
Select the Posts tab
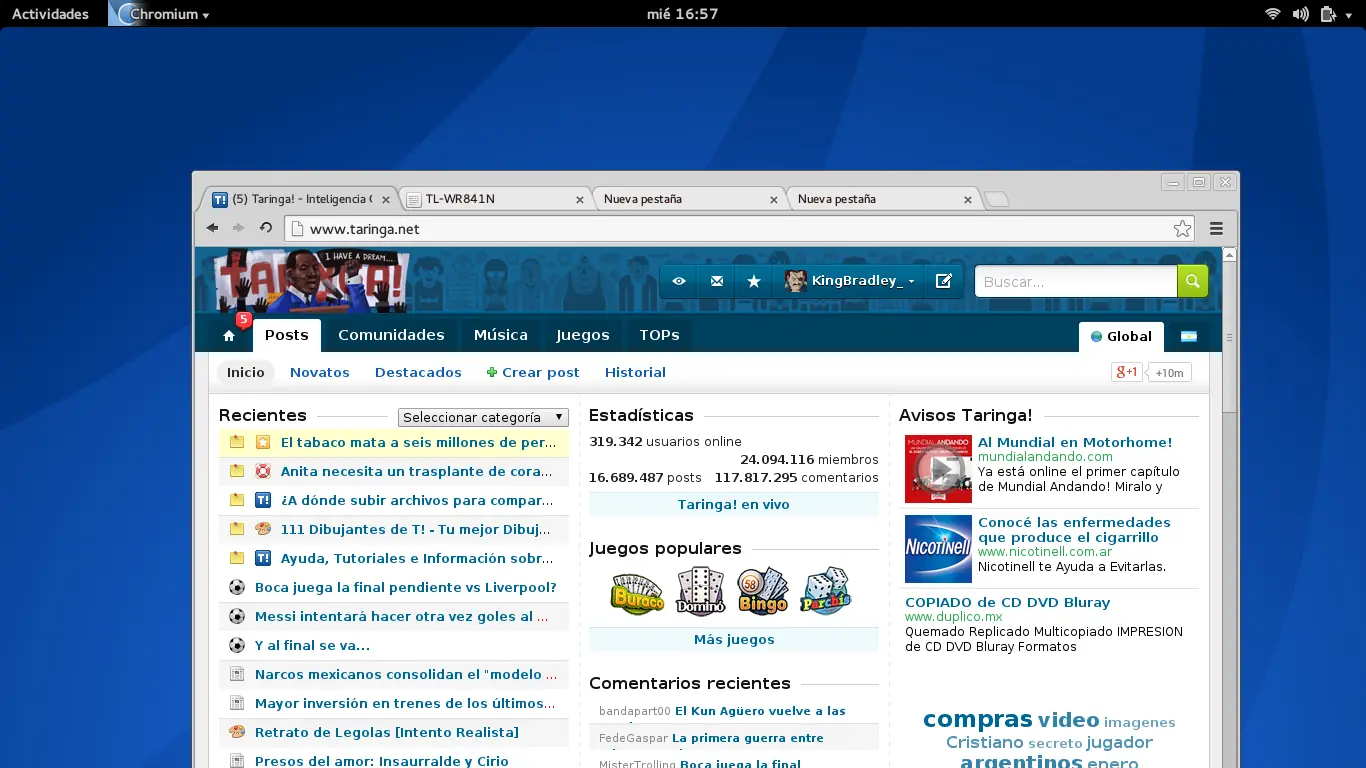coord(287,335)
